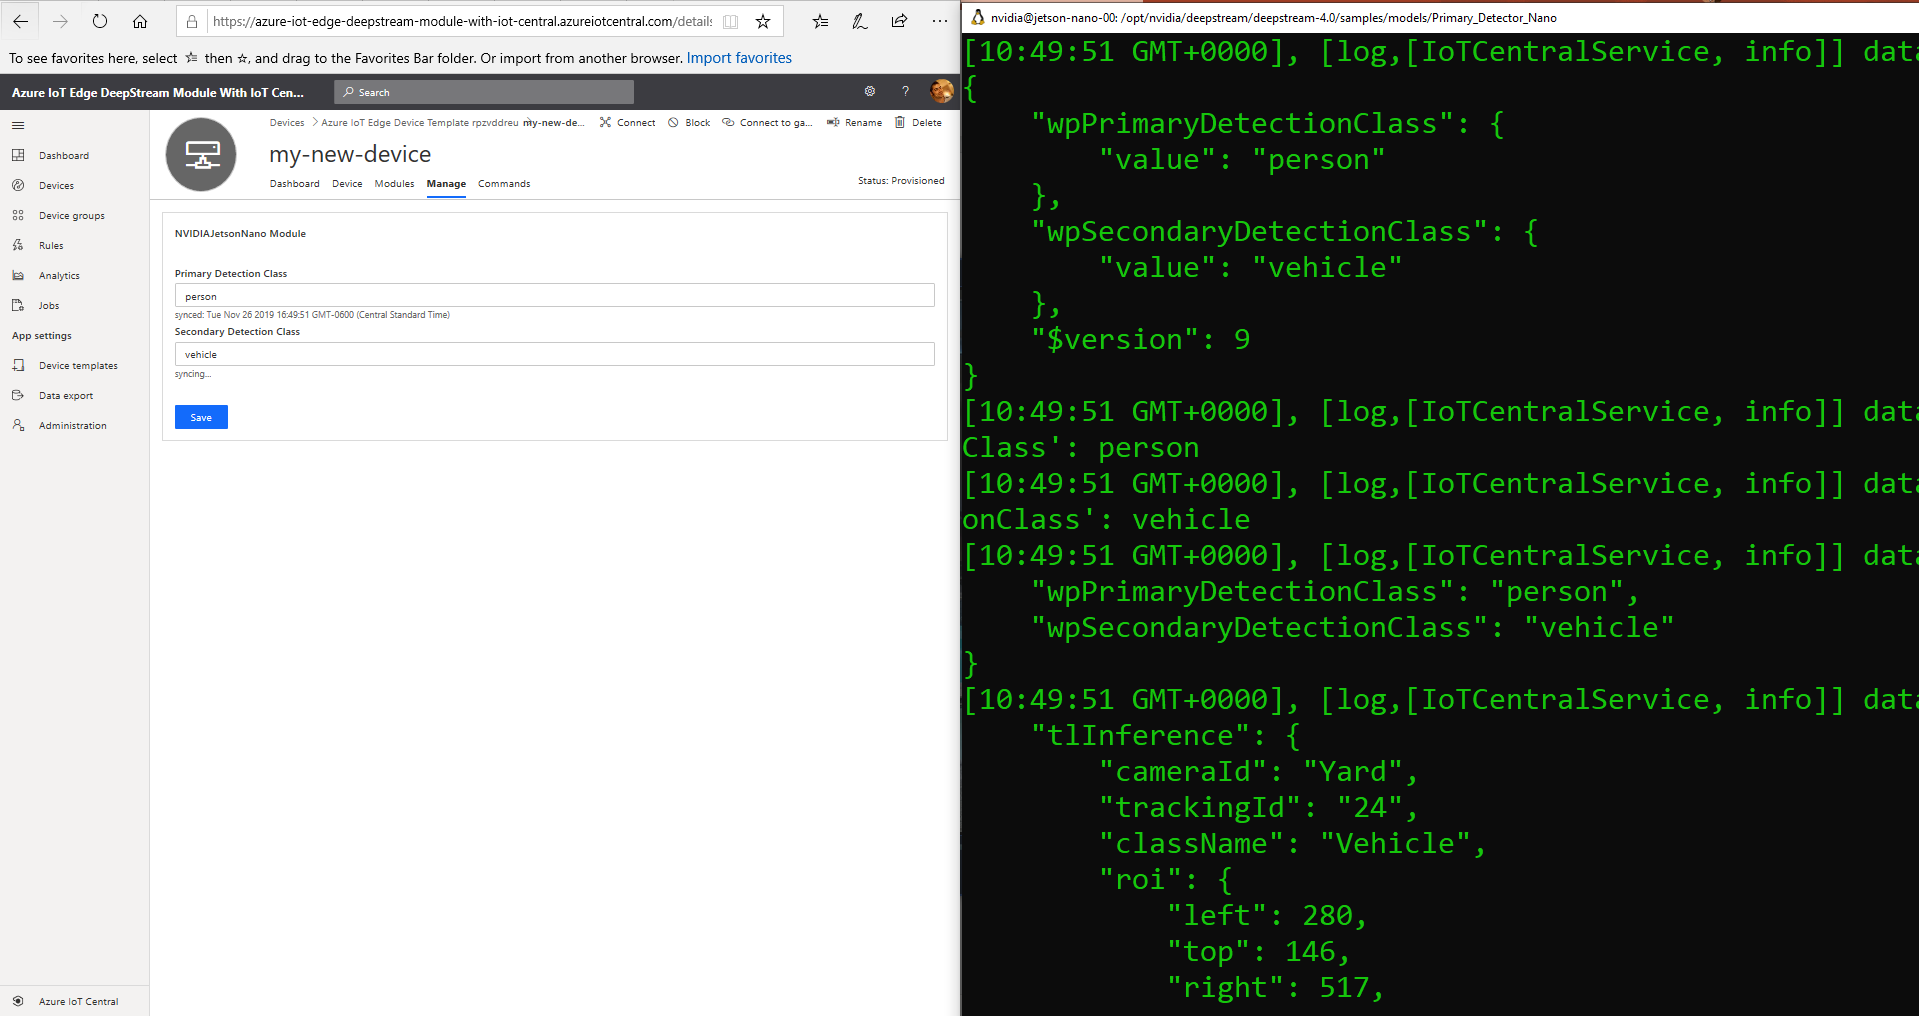The width and height of the screenshot is (1919, 1016).
Task: Open the help question mark
Action: tap(905, 91)
